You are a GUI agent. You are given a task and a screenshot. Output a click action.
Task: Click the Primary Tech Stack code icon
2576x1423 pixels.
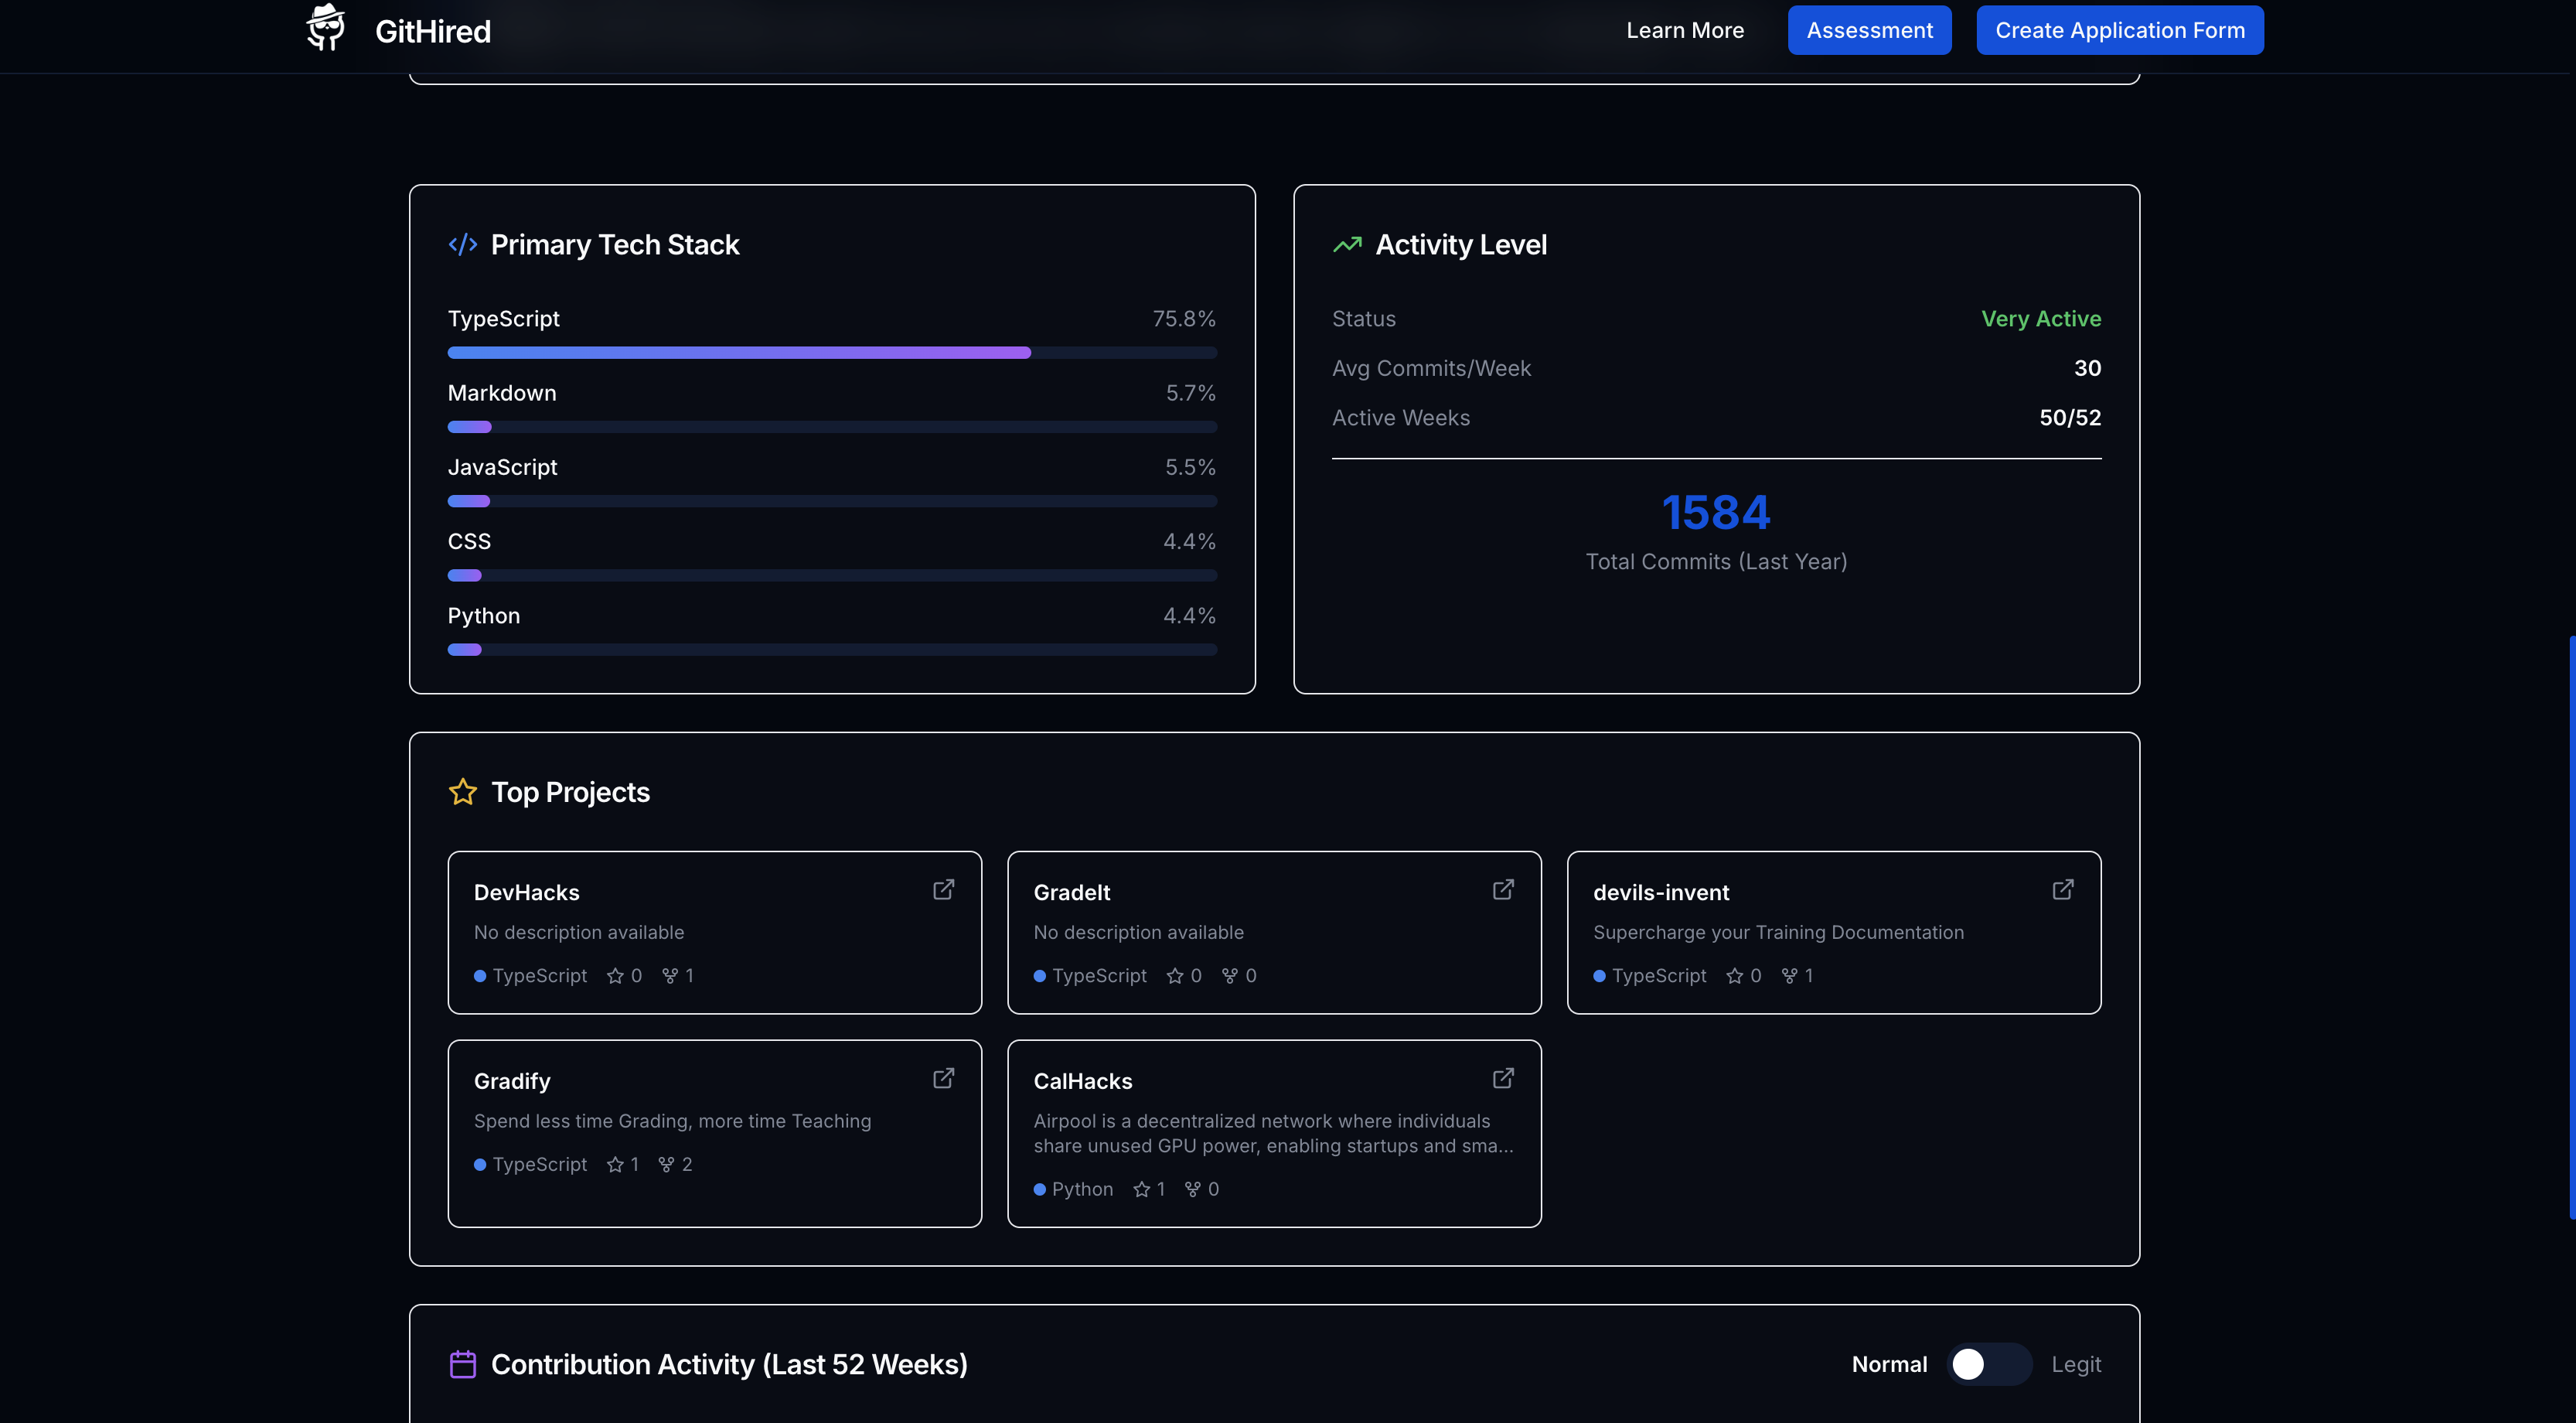click(x=462, y=245)
